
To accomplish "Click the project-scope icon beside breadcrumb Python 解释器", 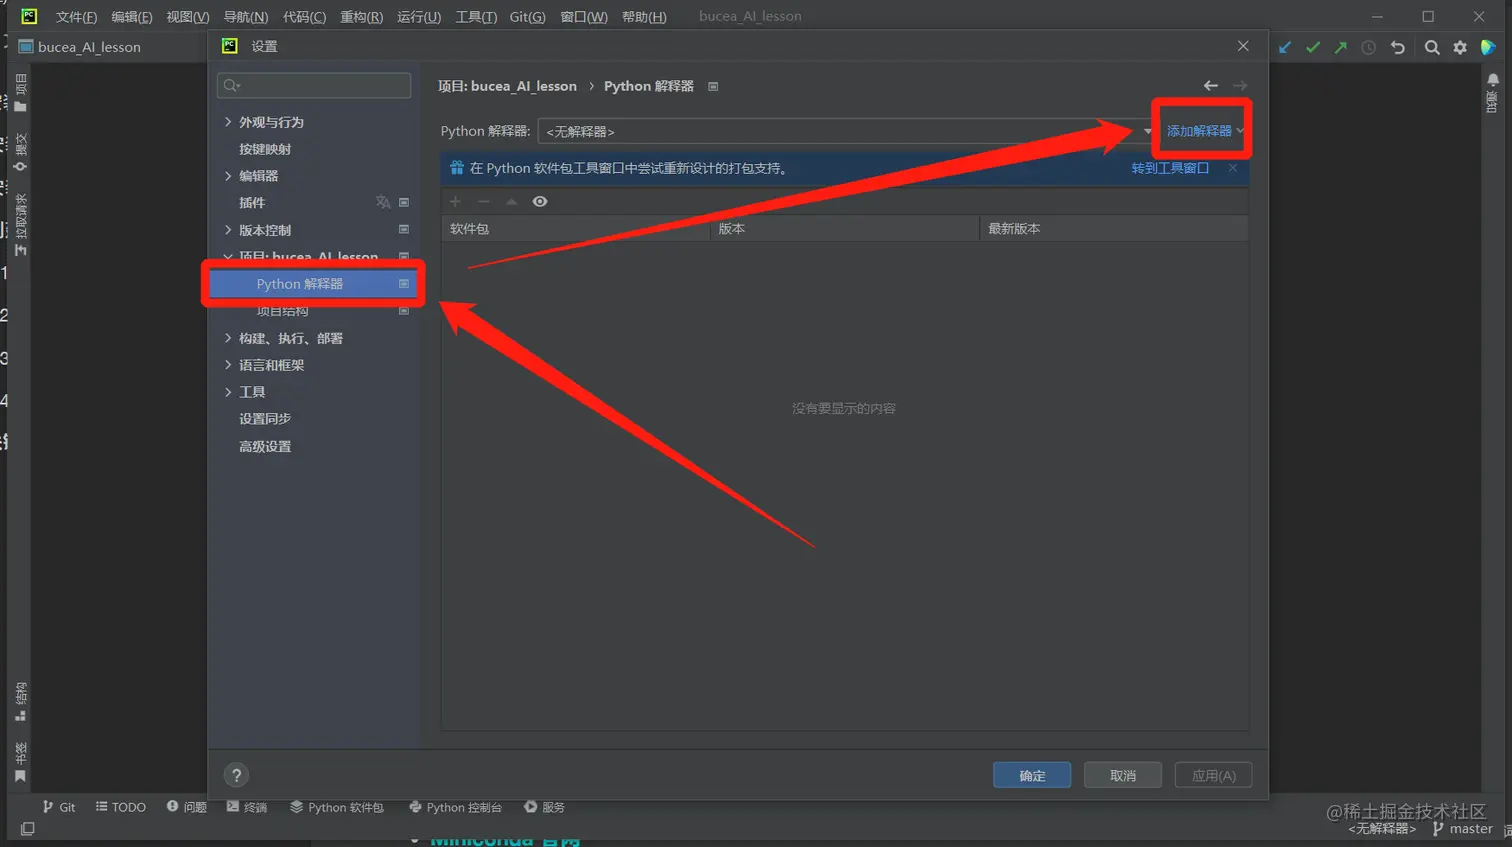I will pyautogui.click(x=713, y=86).
